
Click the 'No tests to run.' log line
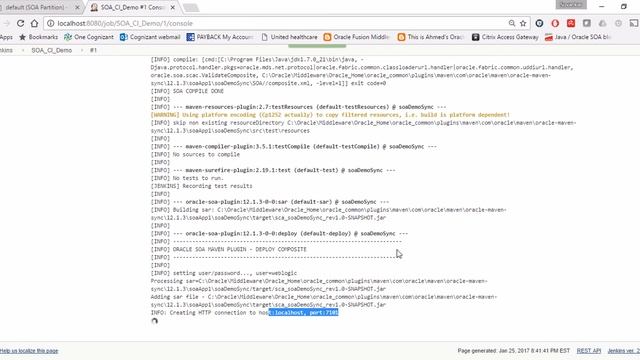[187, 178]
